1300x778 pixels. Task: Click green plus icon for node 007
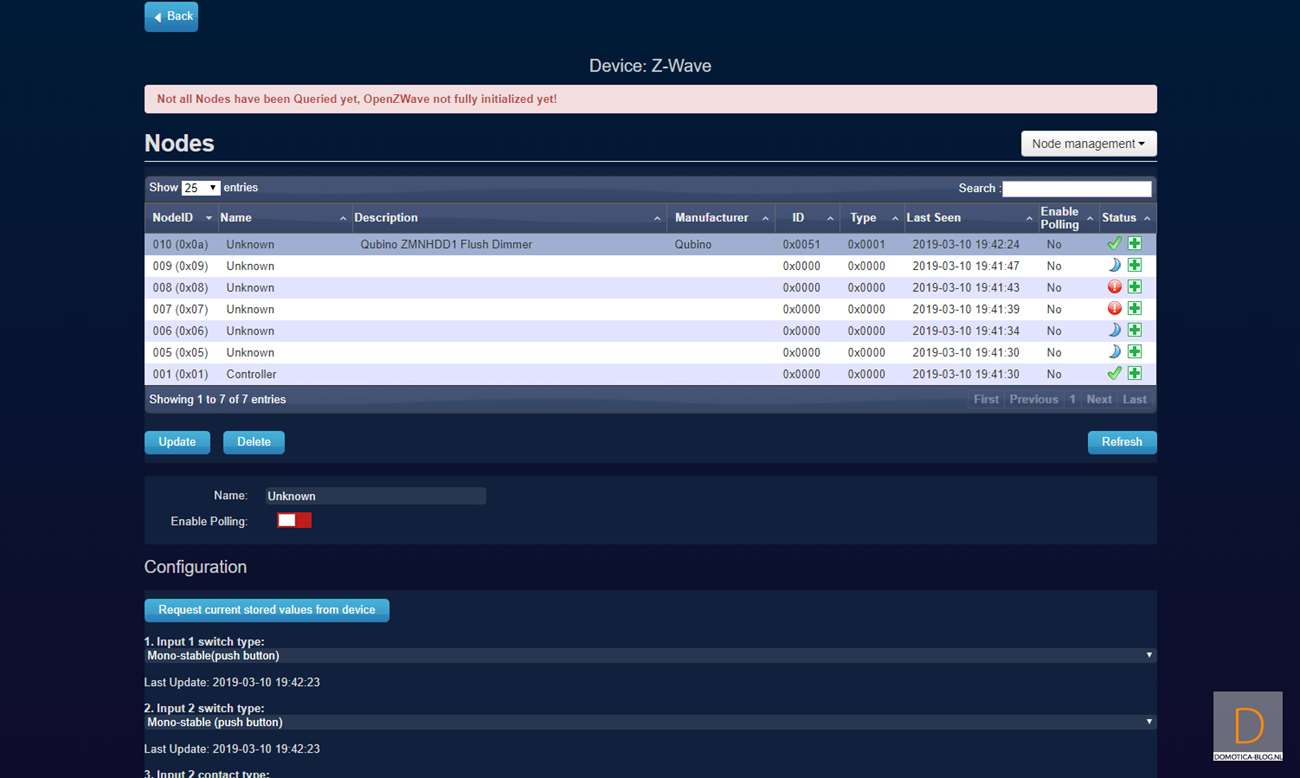click(1135, 309)
